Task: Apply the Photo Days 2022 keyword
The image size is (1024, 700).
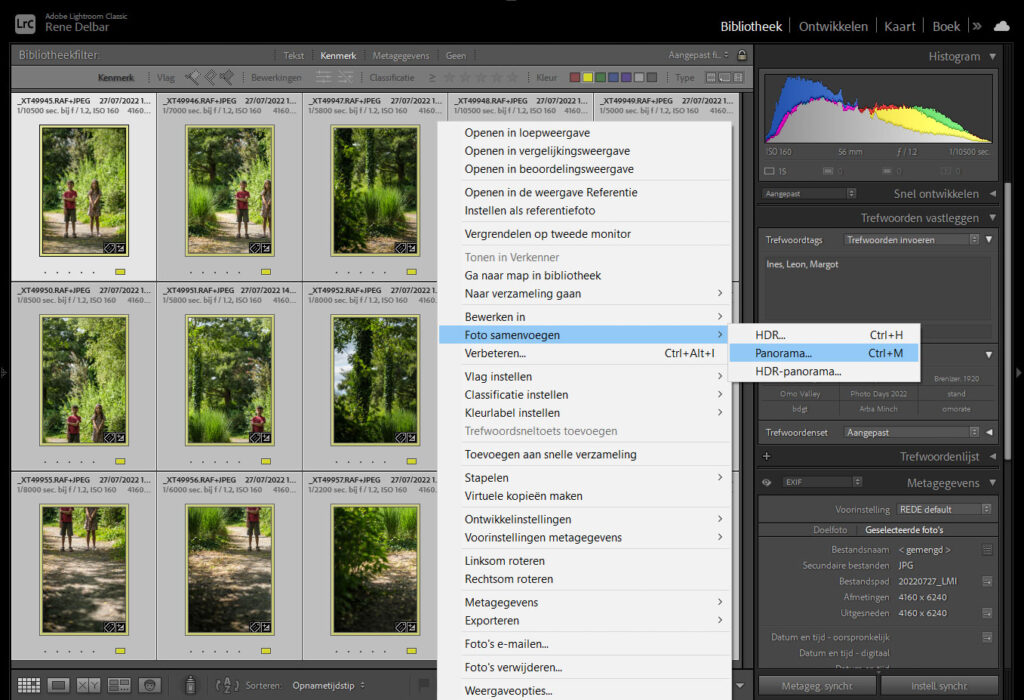Action: coord(878,394)
